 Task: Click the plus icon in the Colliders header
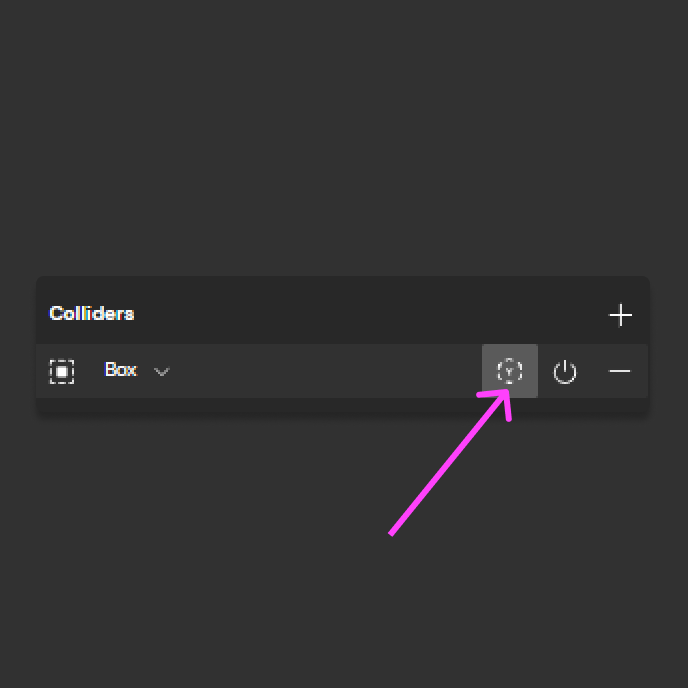(x=620, y=315)
